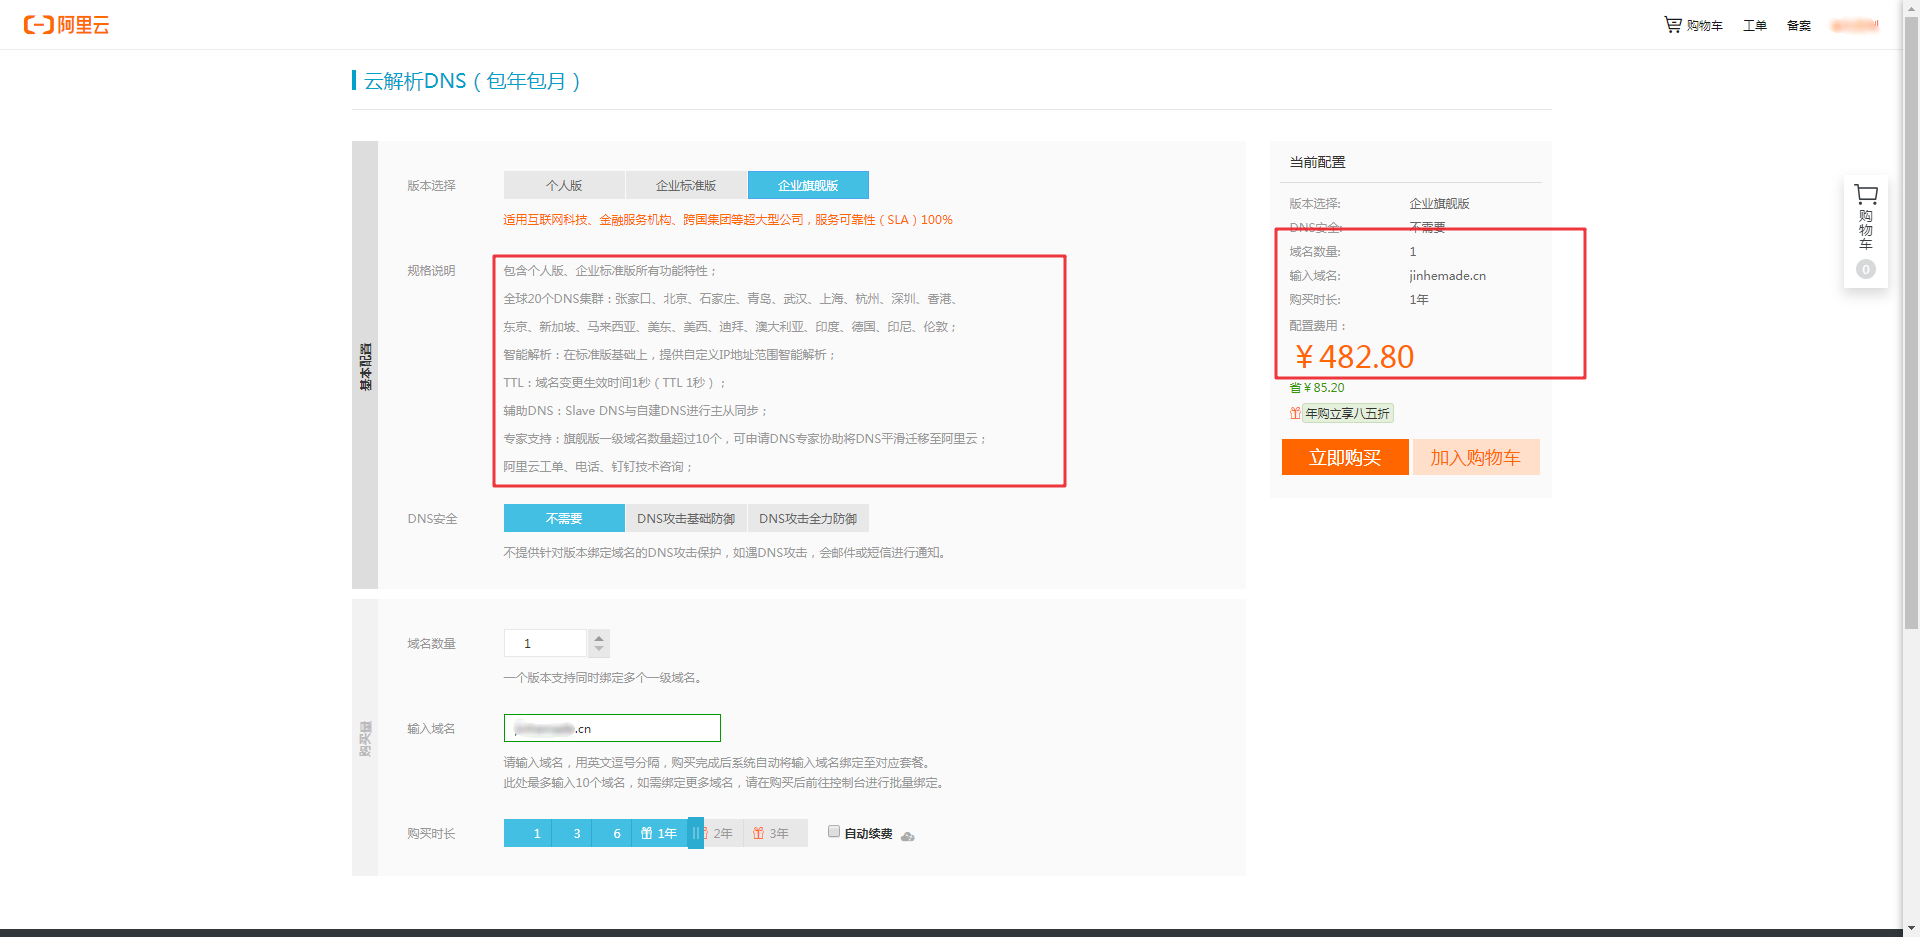Decrease domain count with down arrow
Screen dimensions: 1920x937
pos(599,649)
